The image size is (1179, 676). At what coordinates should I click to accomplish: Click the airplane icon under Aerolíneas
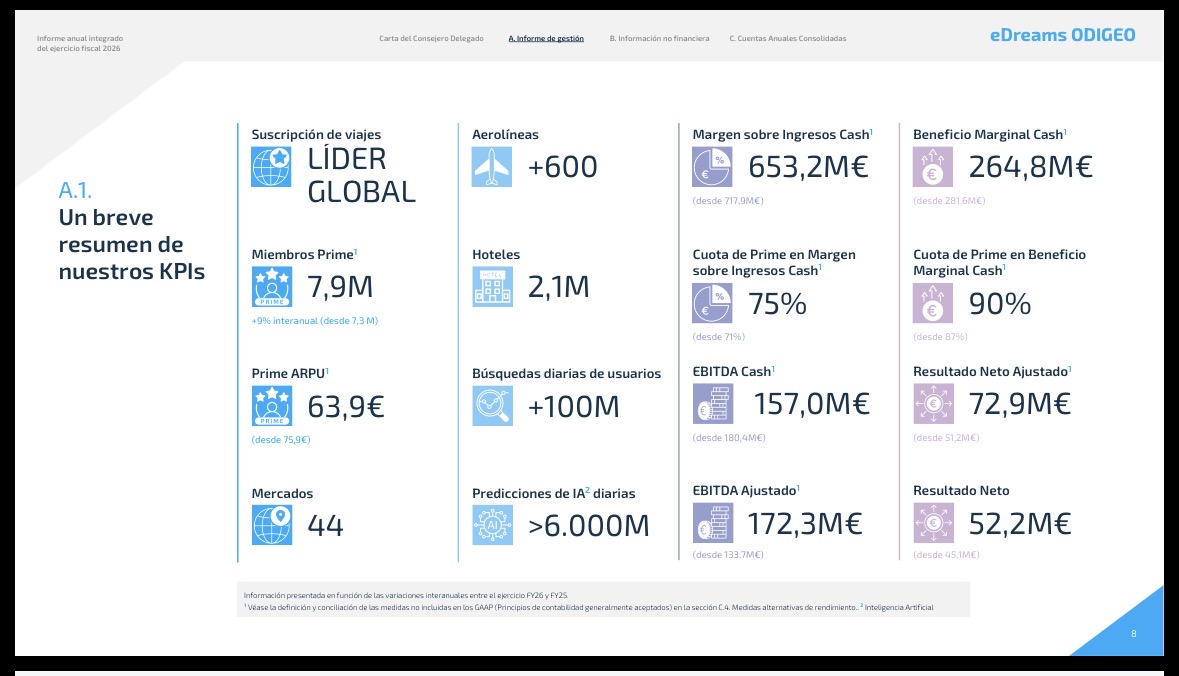pyautogui.click(x=492, y=167)
